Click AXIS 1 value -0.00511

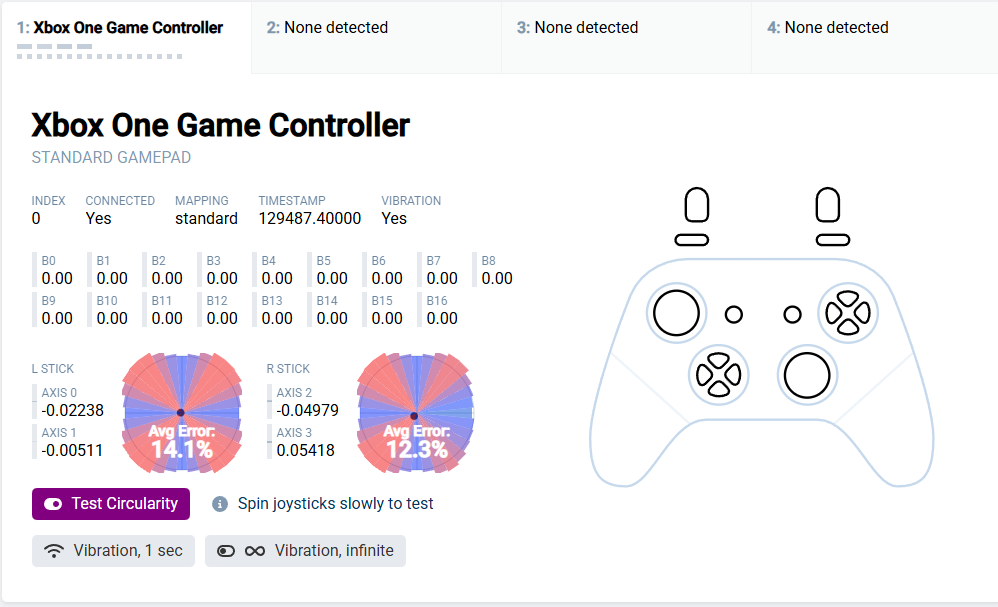(x=72, y=450)
